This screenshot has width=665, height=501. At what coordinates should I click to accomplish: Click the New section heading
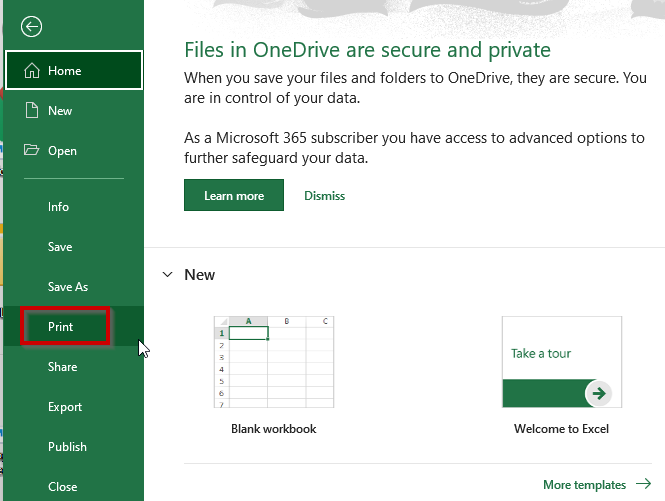(199, 275)
